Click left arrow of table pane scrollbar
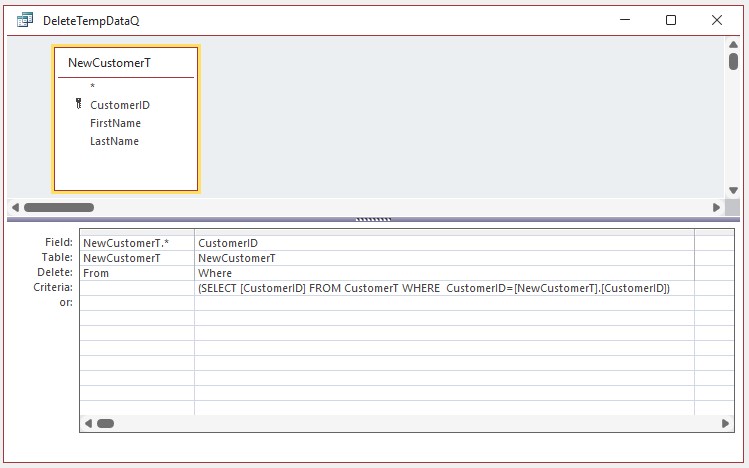 click(x=16, y=208)
